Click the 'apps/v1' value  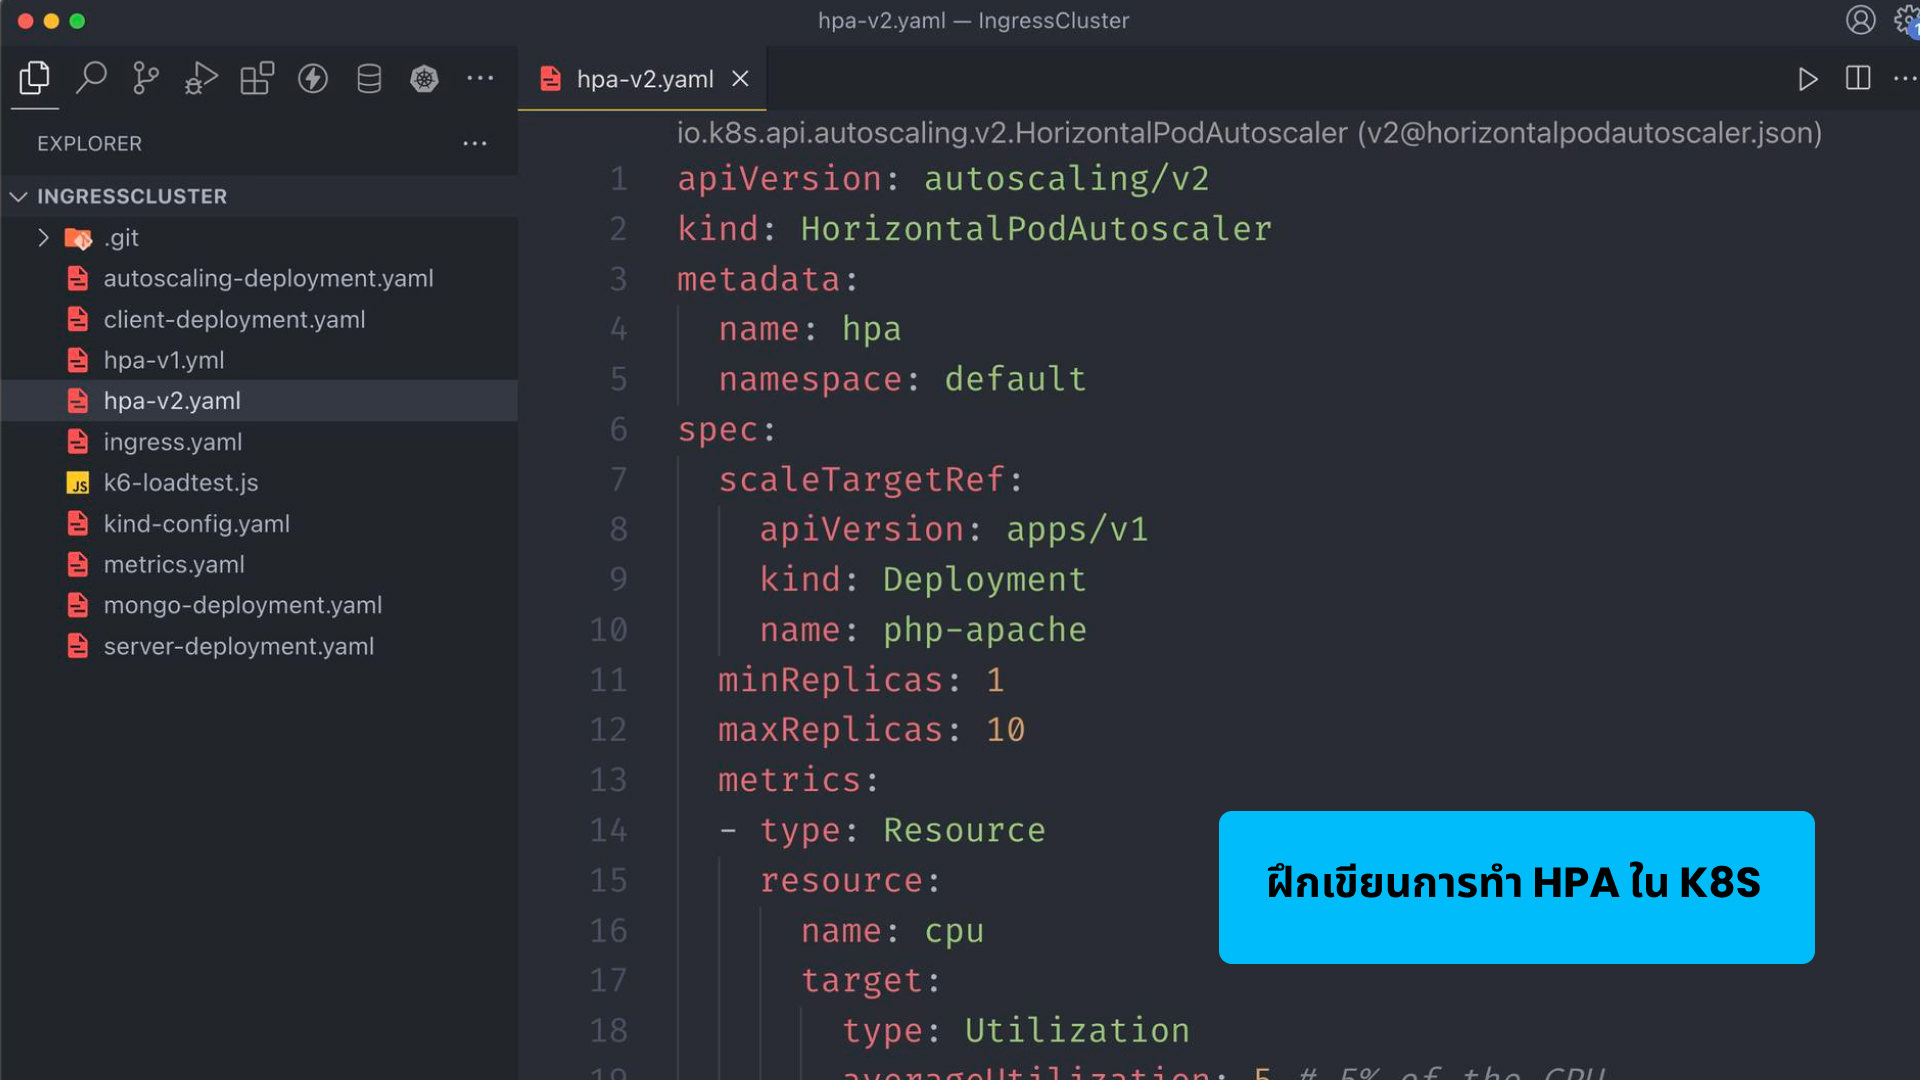point(1077,530)
